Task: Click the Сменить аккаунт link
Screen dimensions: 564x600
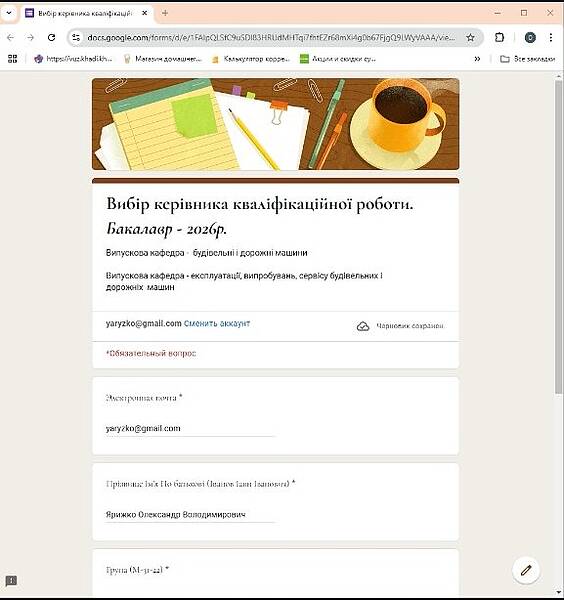Action: 217,324
